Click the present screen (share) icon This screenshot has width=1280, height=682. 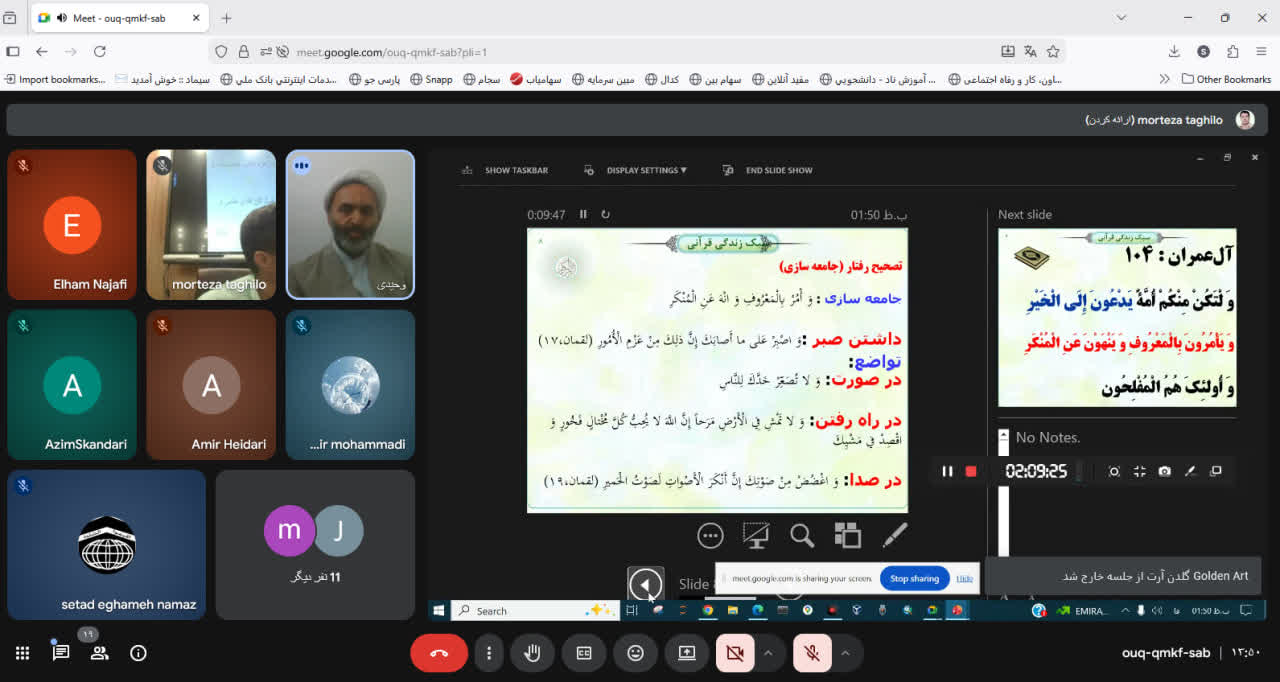point(687,653)
